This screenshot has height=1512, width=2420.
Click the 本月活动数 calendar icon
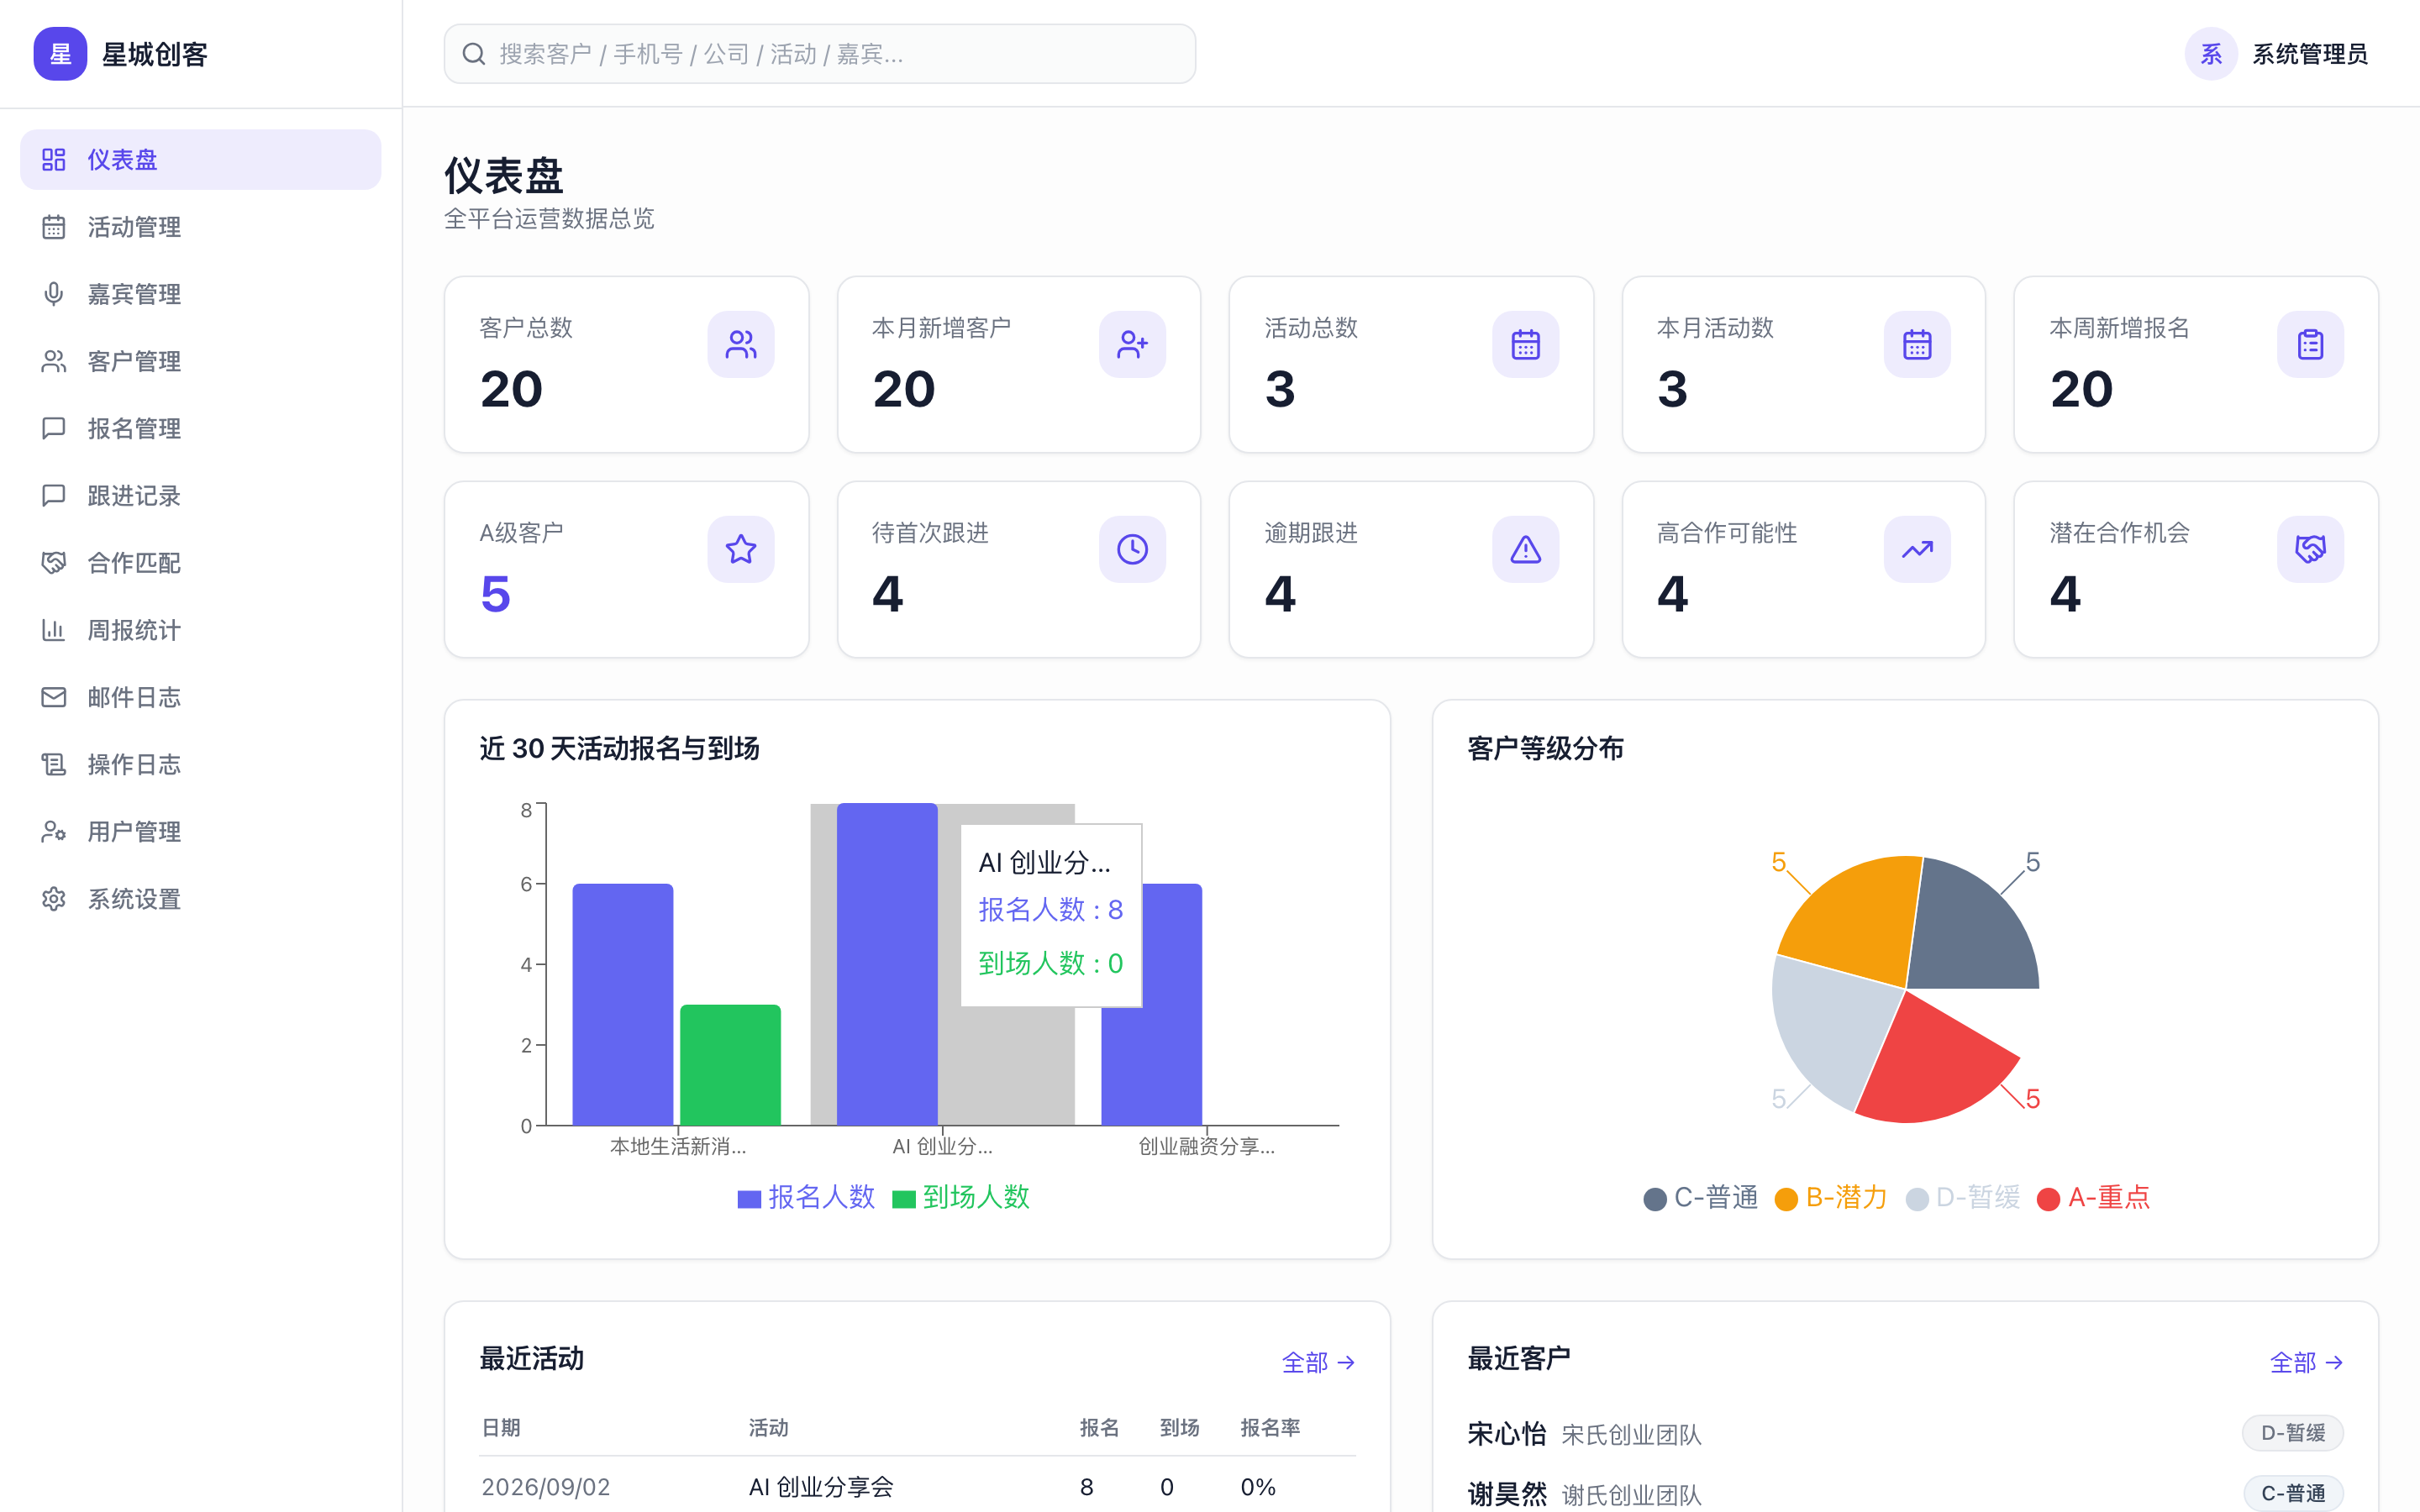pyautogui.click(x=1917, y=345)
